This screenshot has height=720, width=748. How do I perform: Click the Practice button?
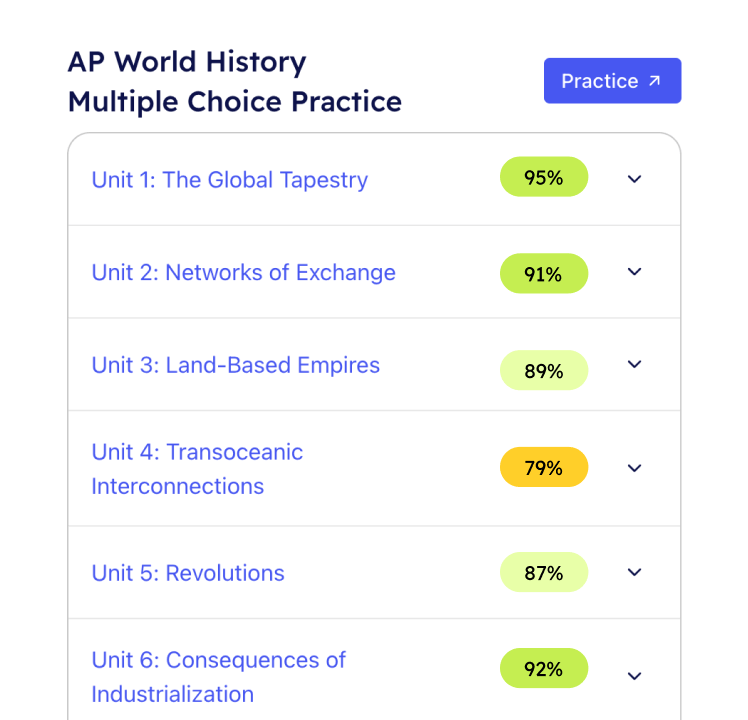(613, 81)
